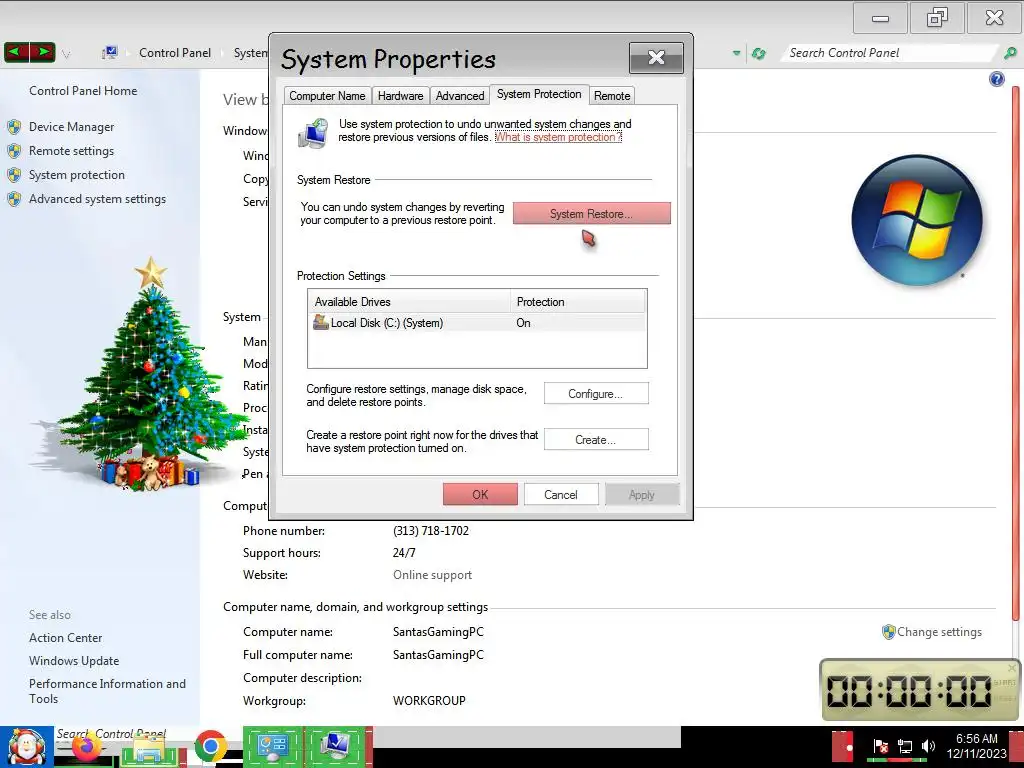The height and width of the screenshot is (768, 1024).
Task: Launch Google Chrome from the taskbar
Action: 210,746
